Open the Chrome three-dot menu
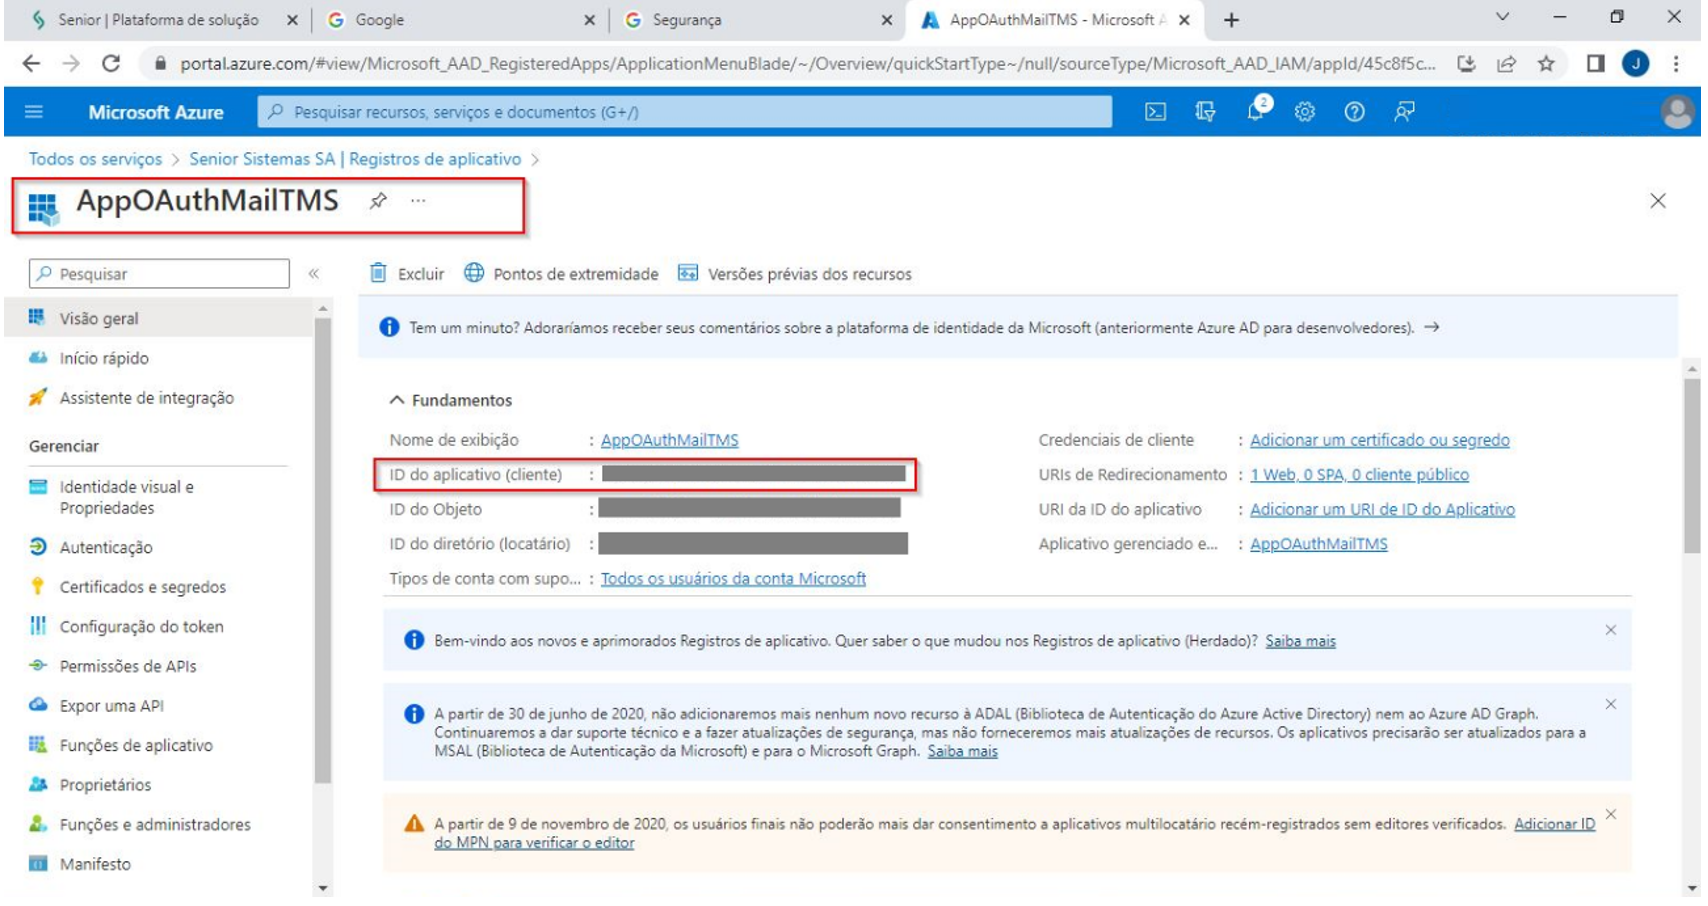The width and height of the screenshot is (1708, 906). [1676, 64]
